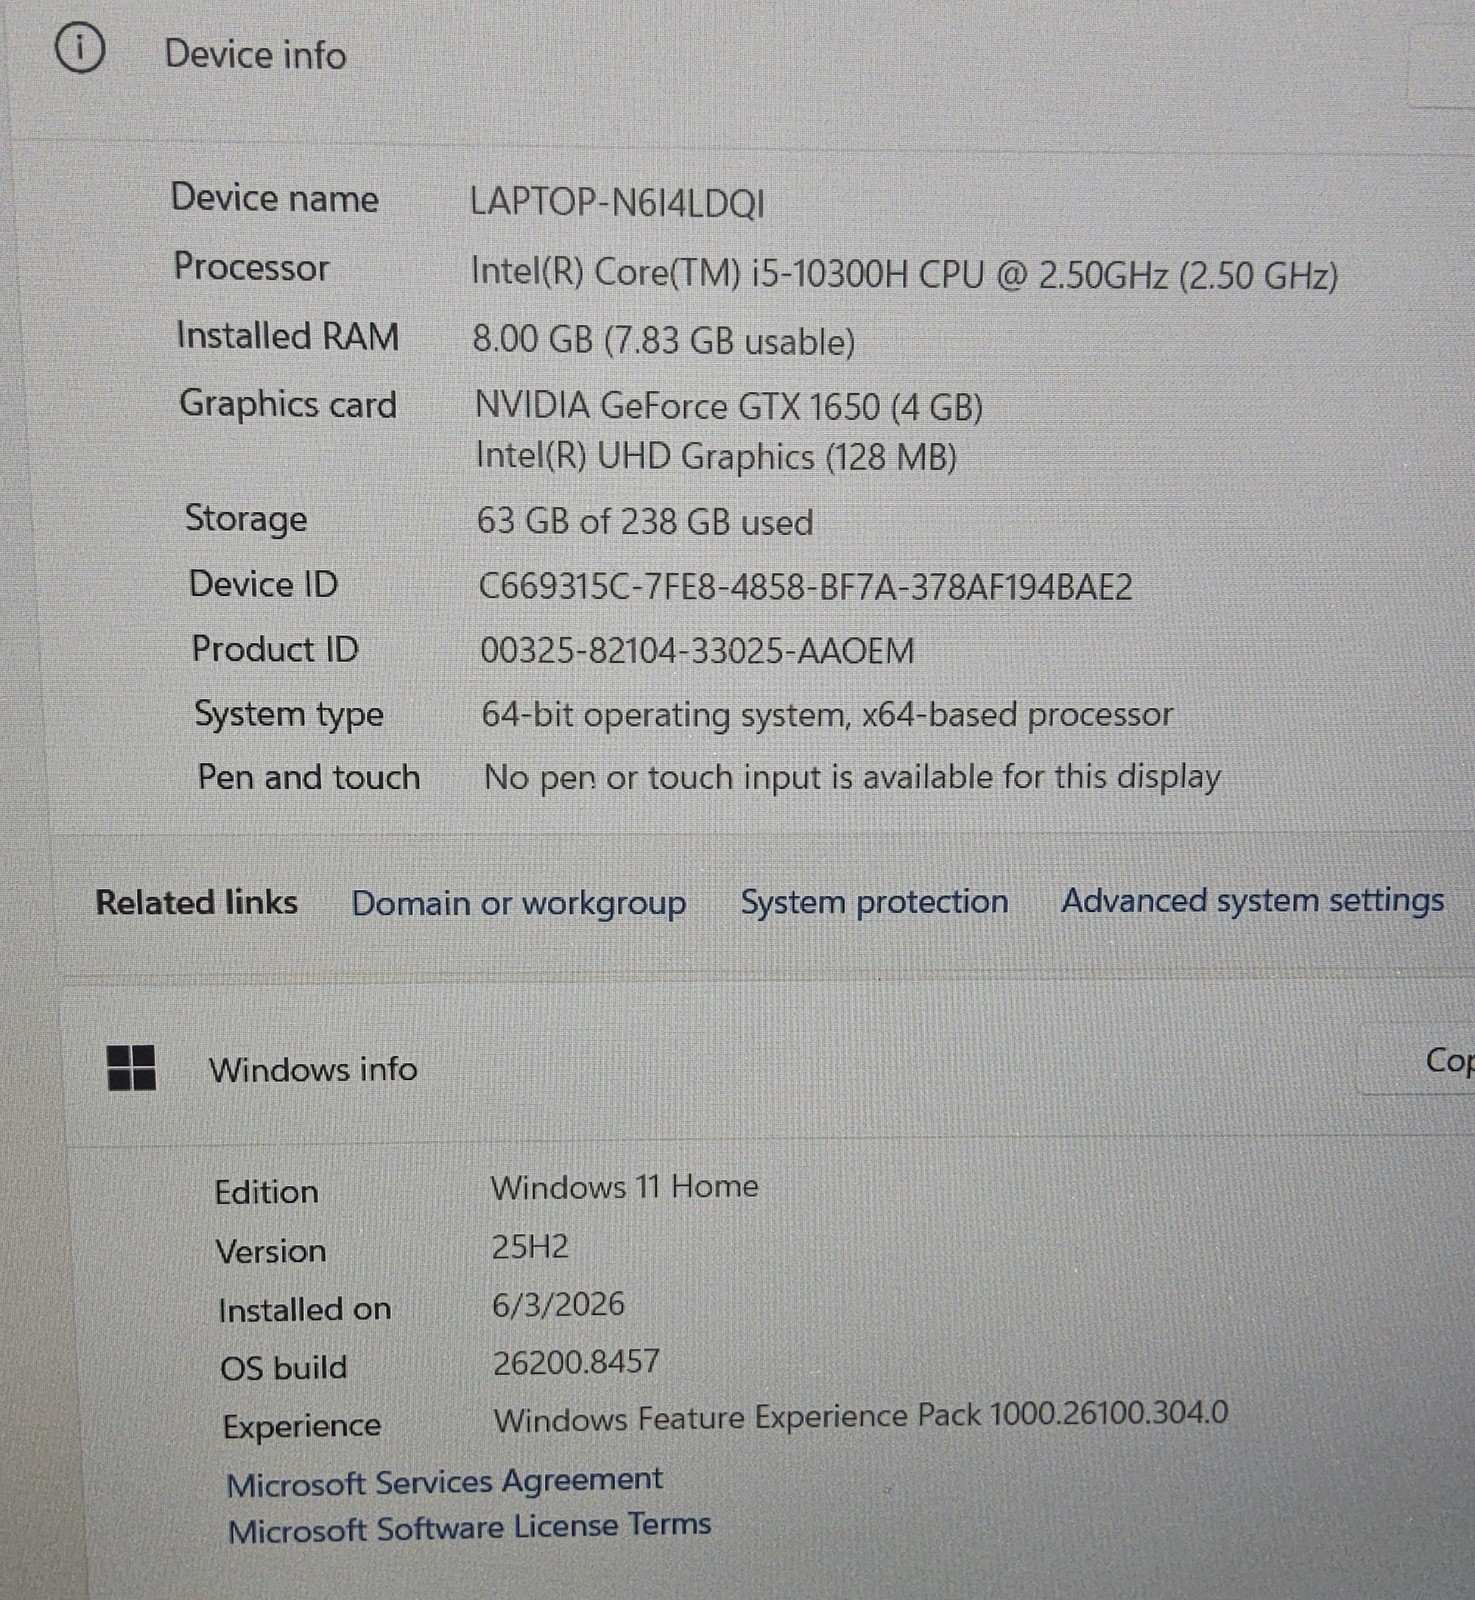Screen dimensions: 1475x1600
Task: Click the Related links label
Action: pos(197,902)
